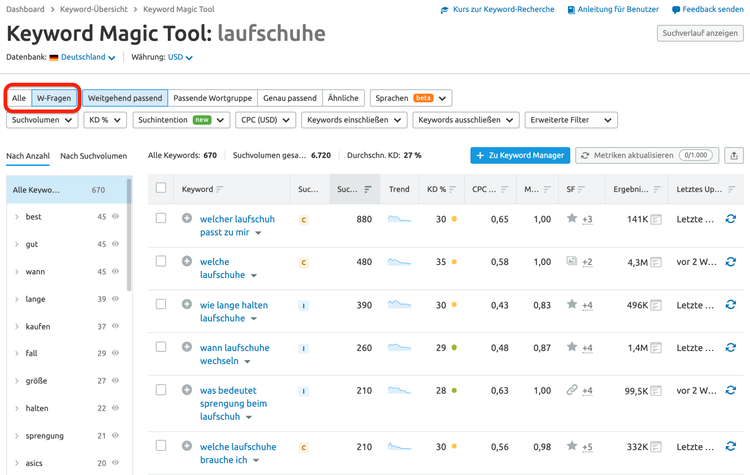Change the Währung USD selector

point(180,57)
